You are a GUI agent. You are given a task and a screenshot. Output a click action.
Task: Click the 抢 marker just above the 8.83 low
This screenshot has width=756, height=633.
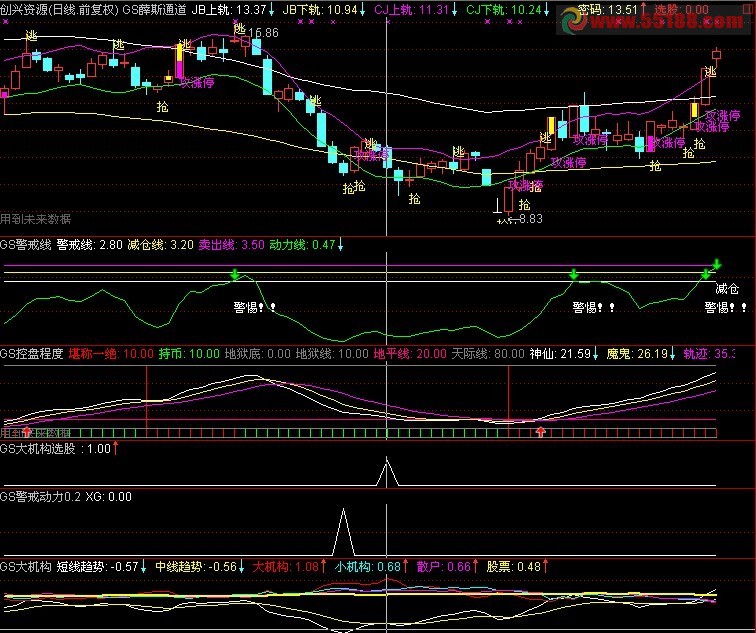point(524,204)
